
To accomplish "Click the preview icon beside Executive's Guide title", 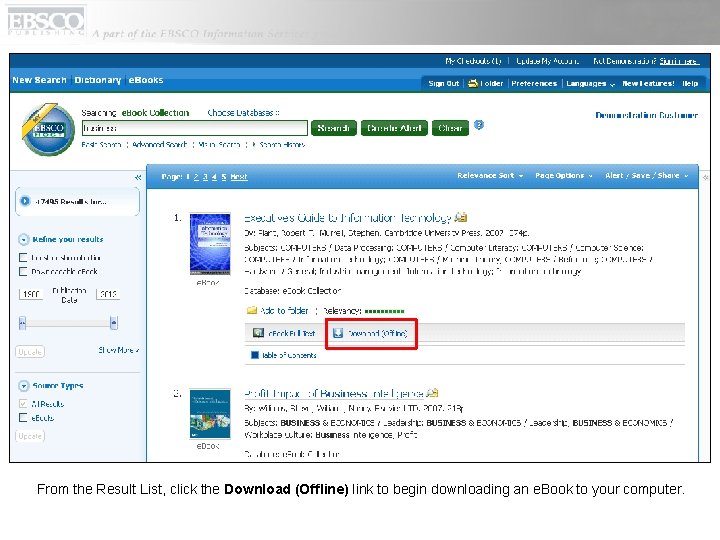I will click(x=461, y=217).
